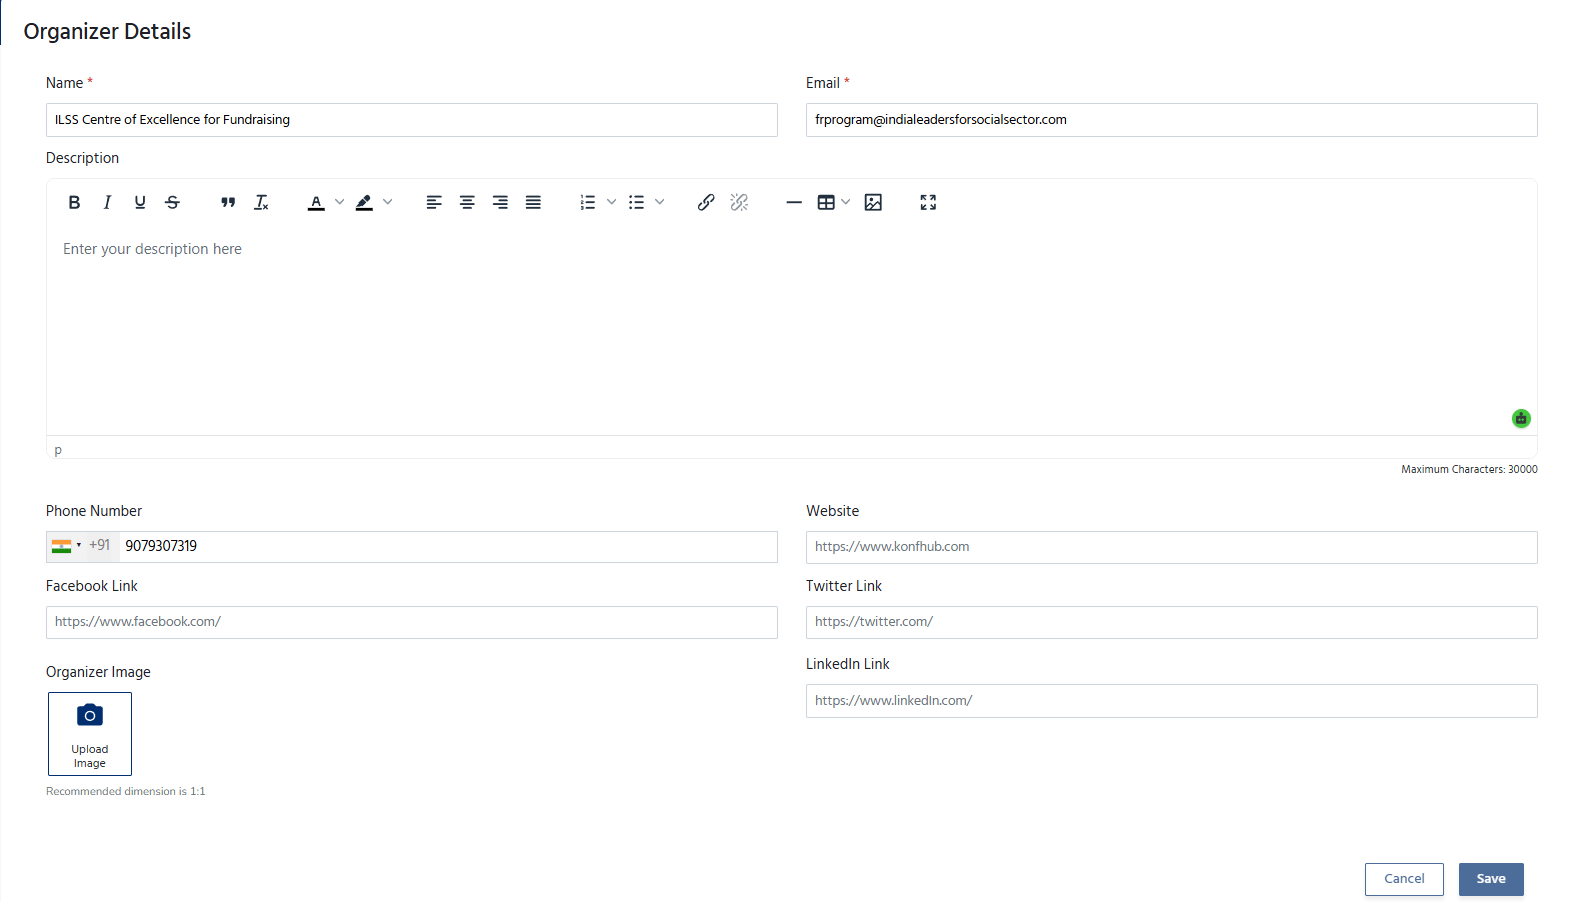Apply strikethrough formatting
Image resolution: width=1576 pixels, height=902 pixels.
[172, 202]
